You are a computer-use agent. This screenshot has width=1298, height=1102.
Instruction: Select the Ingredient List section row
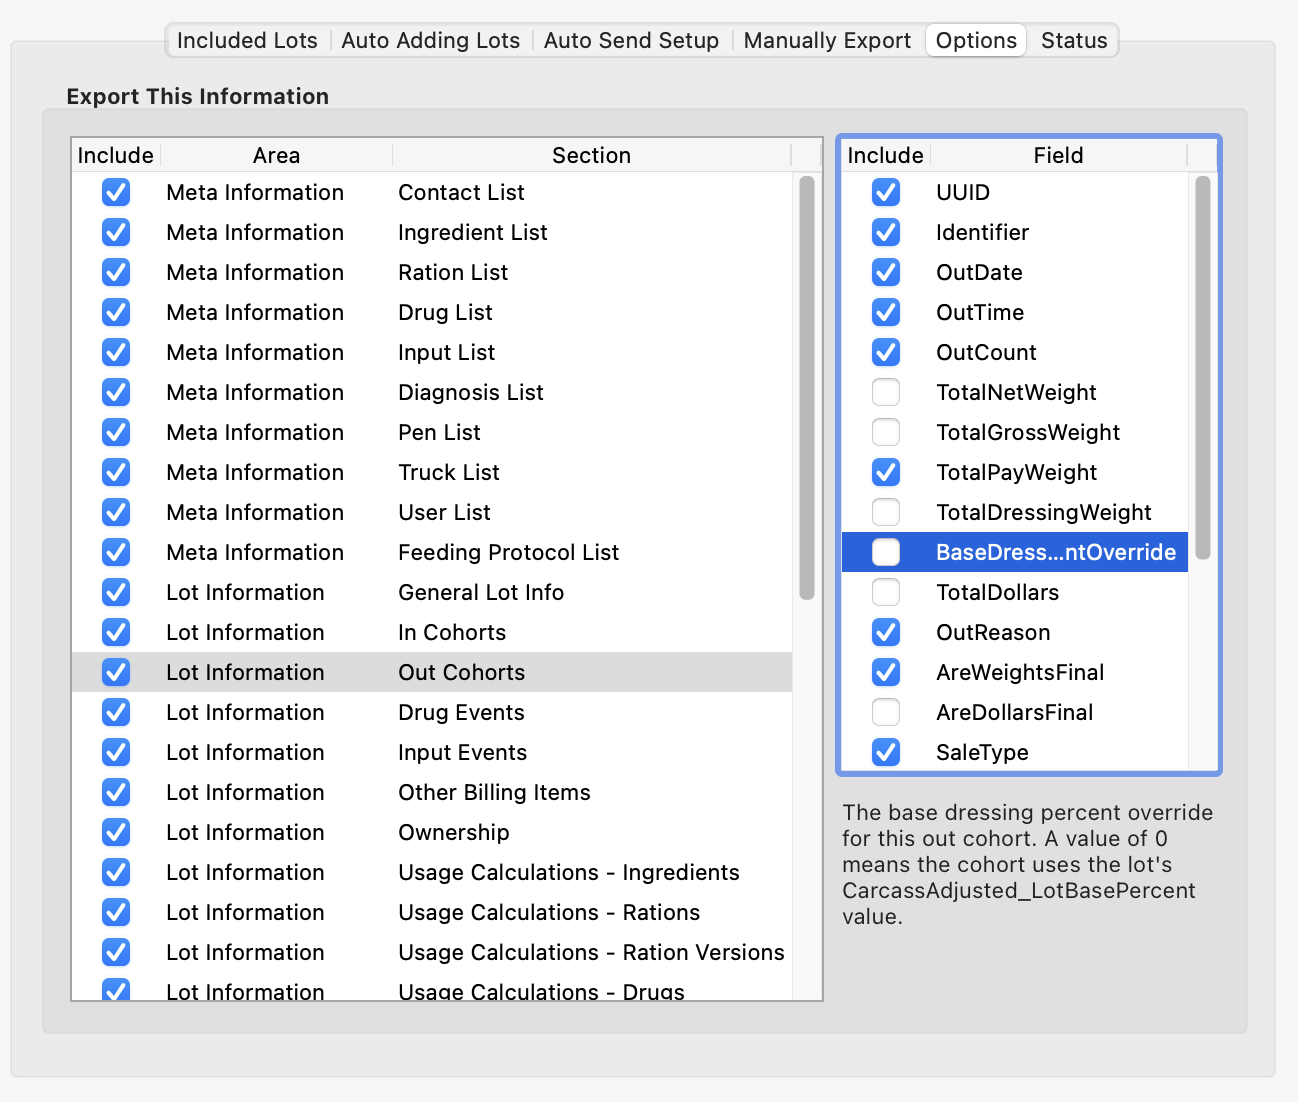432,232
